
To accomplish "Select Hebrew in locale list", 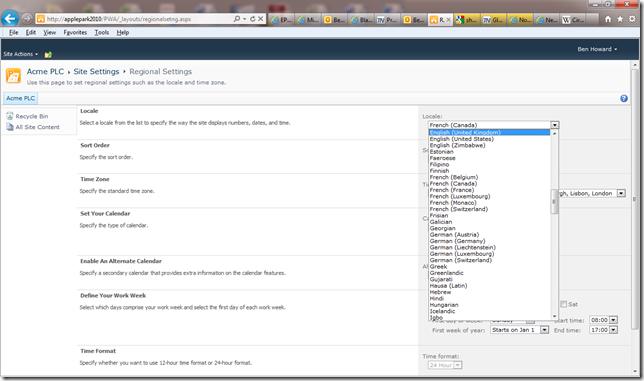I will pos(489,292).
